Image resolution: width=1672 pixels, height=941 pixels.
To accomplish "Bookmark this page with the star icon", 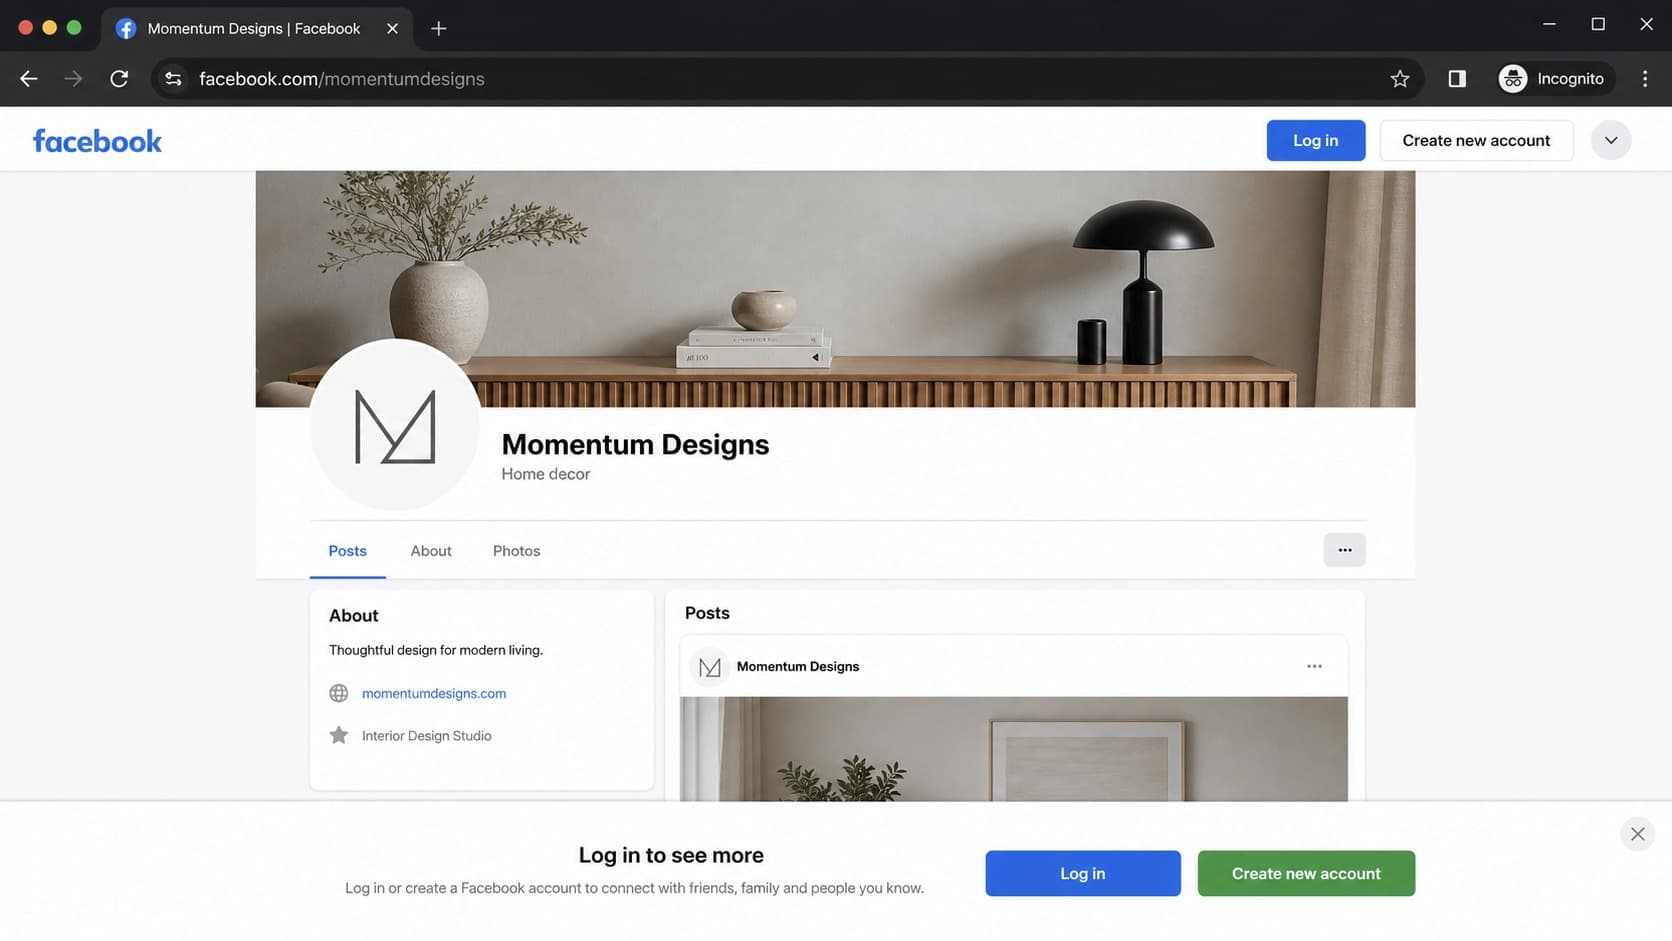I will pos(1400,79).
